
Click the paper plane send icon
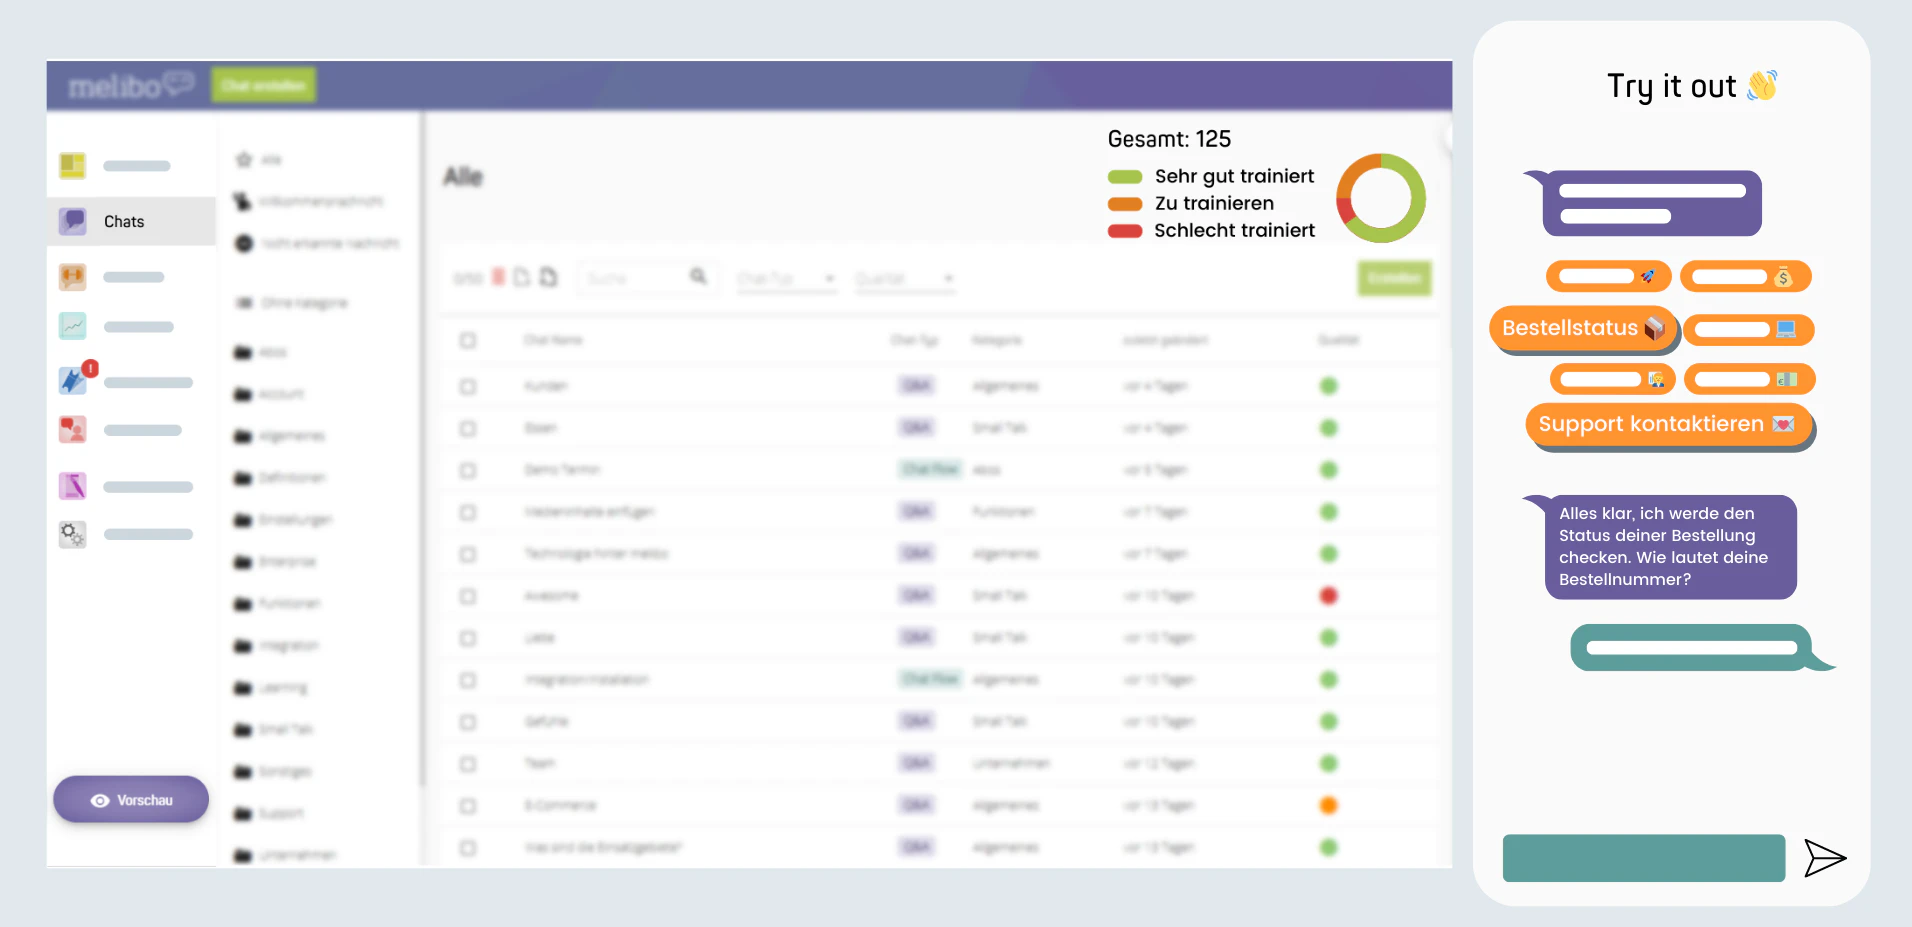[1826, 858]
